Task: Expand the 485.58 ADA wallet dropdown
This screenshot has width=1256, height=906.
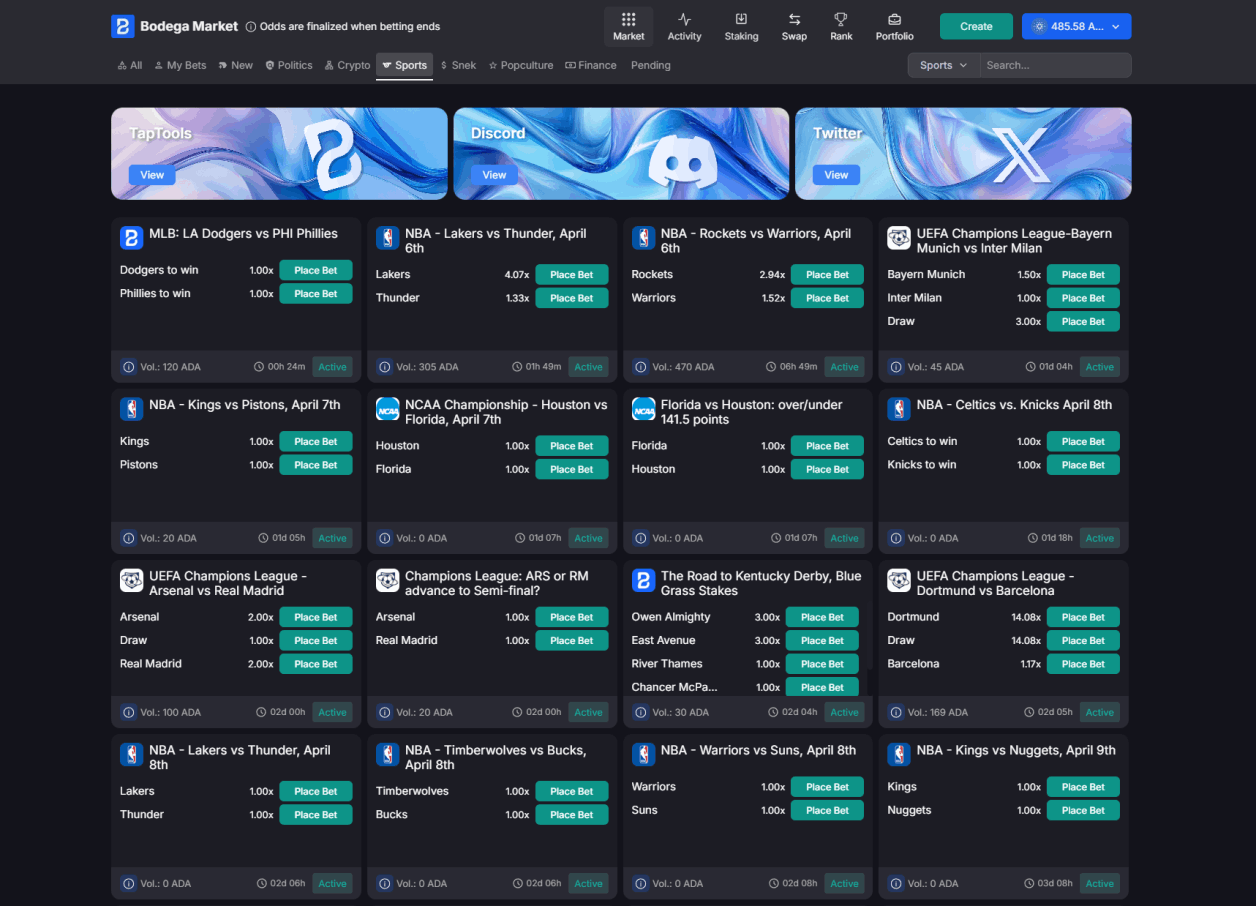Action: point(1076,26)
